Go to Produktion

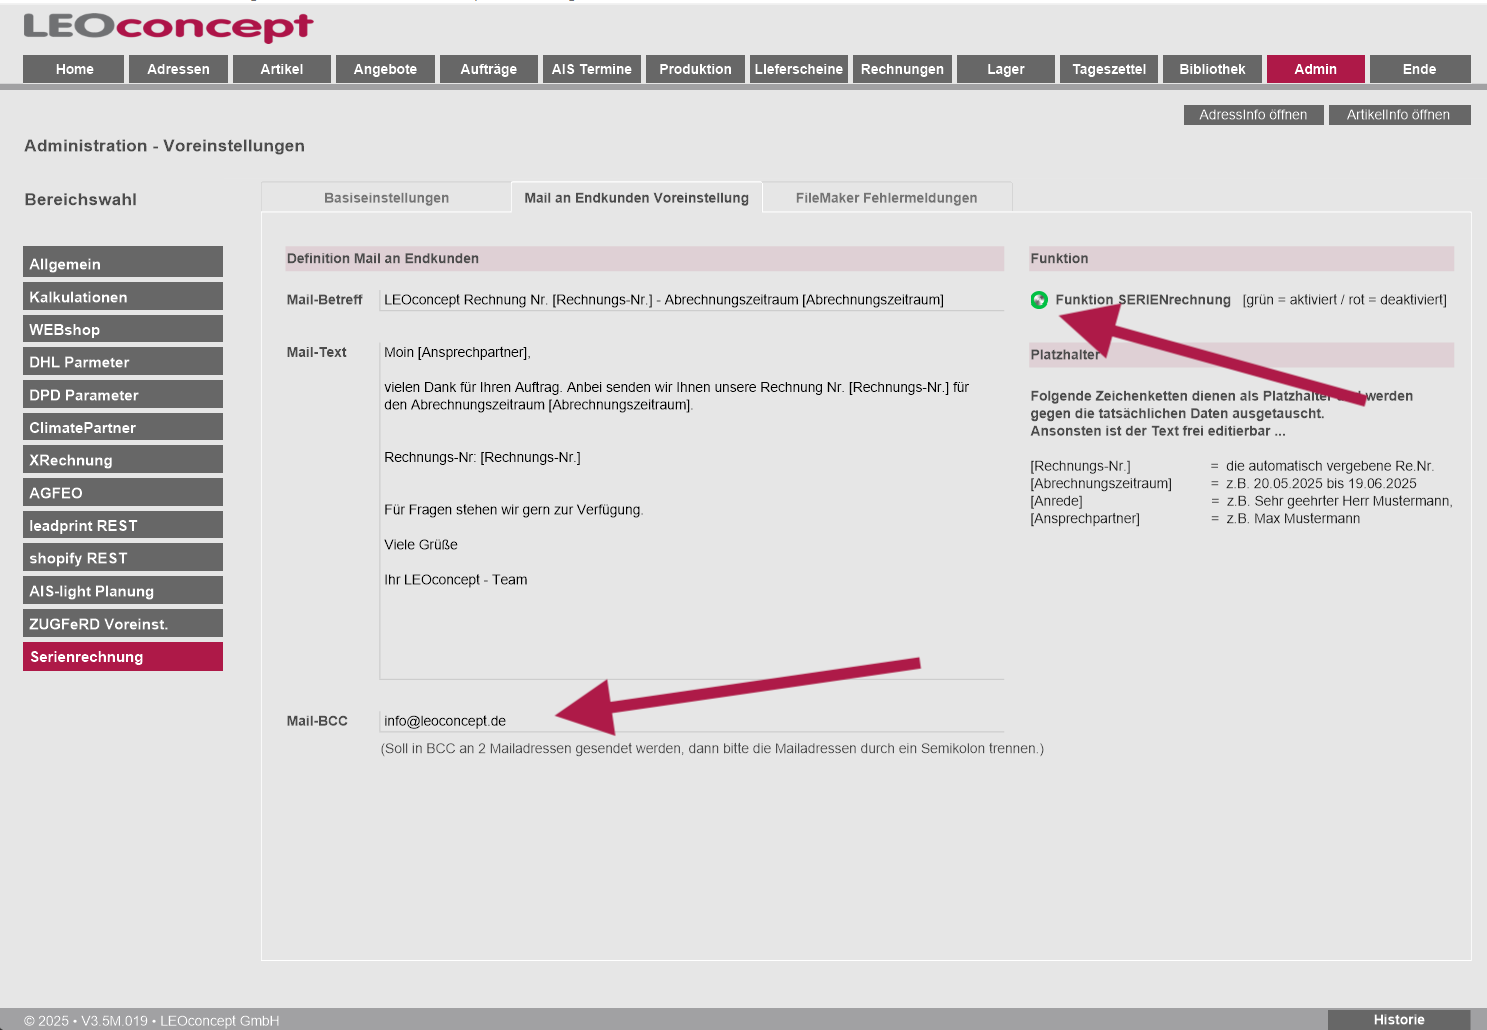click(x=695, y=69)
